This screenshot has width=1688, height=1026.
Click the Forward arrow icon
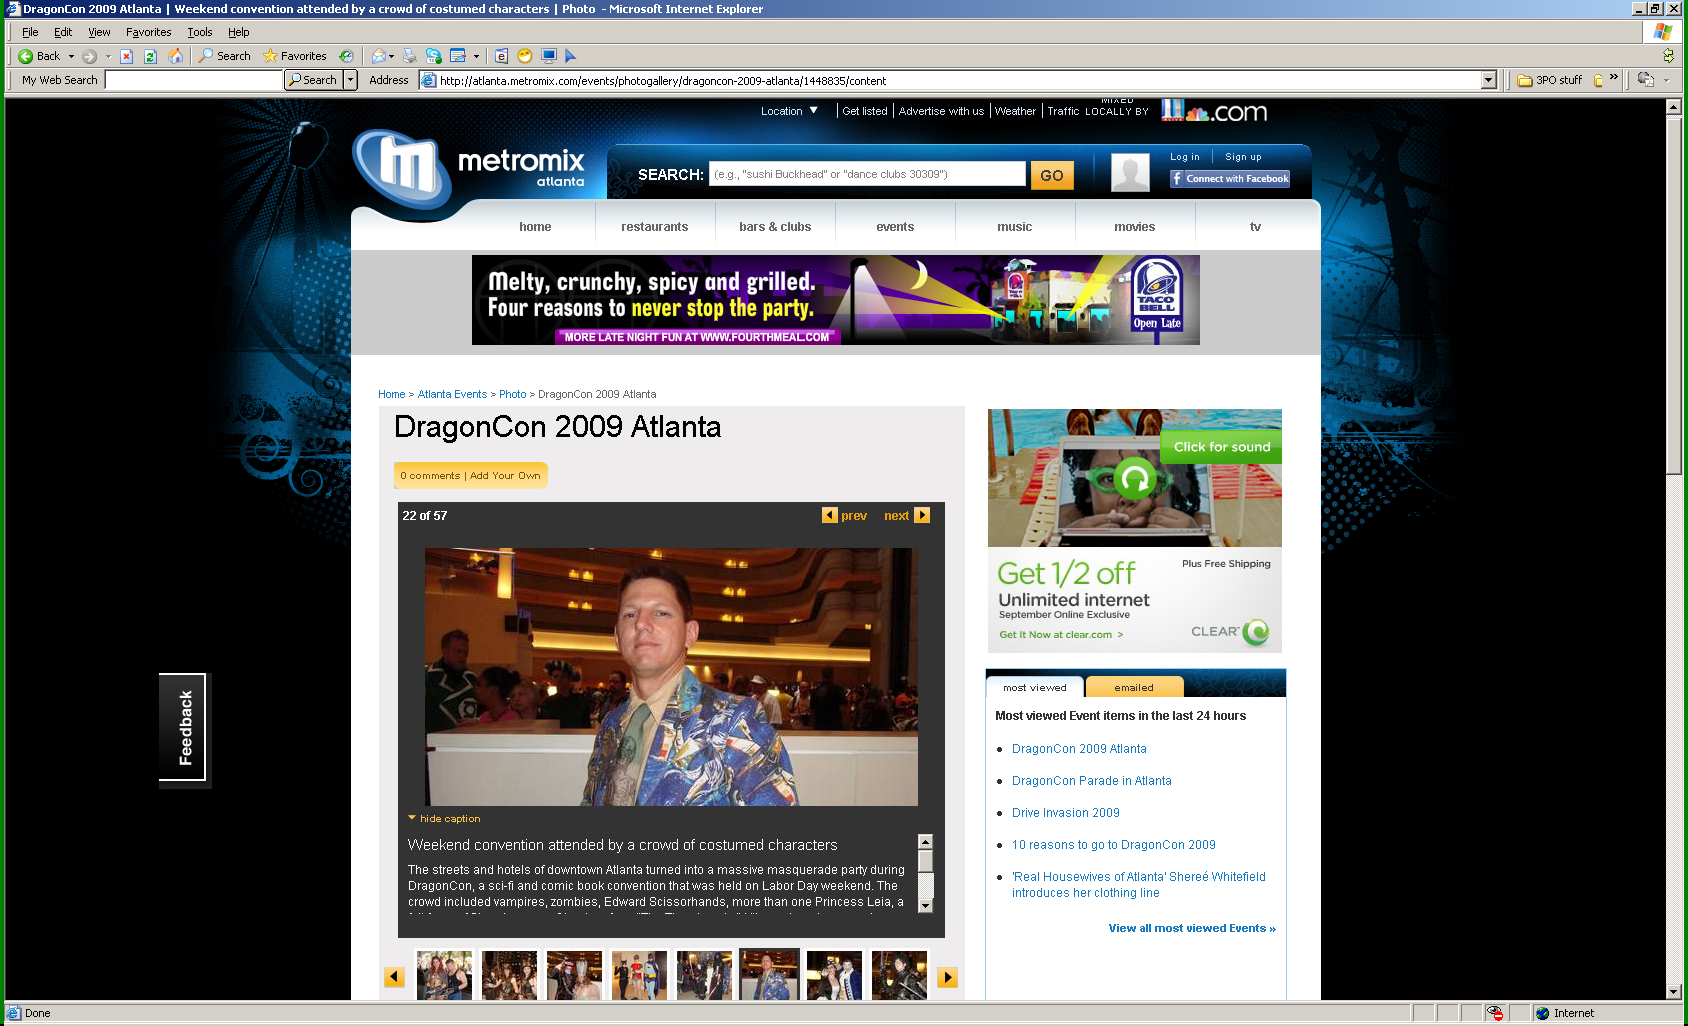point(89,56)
